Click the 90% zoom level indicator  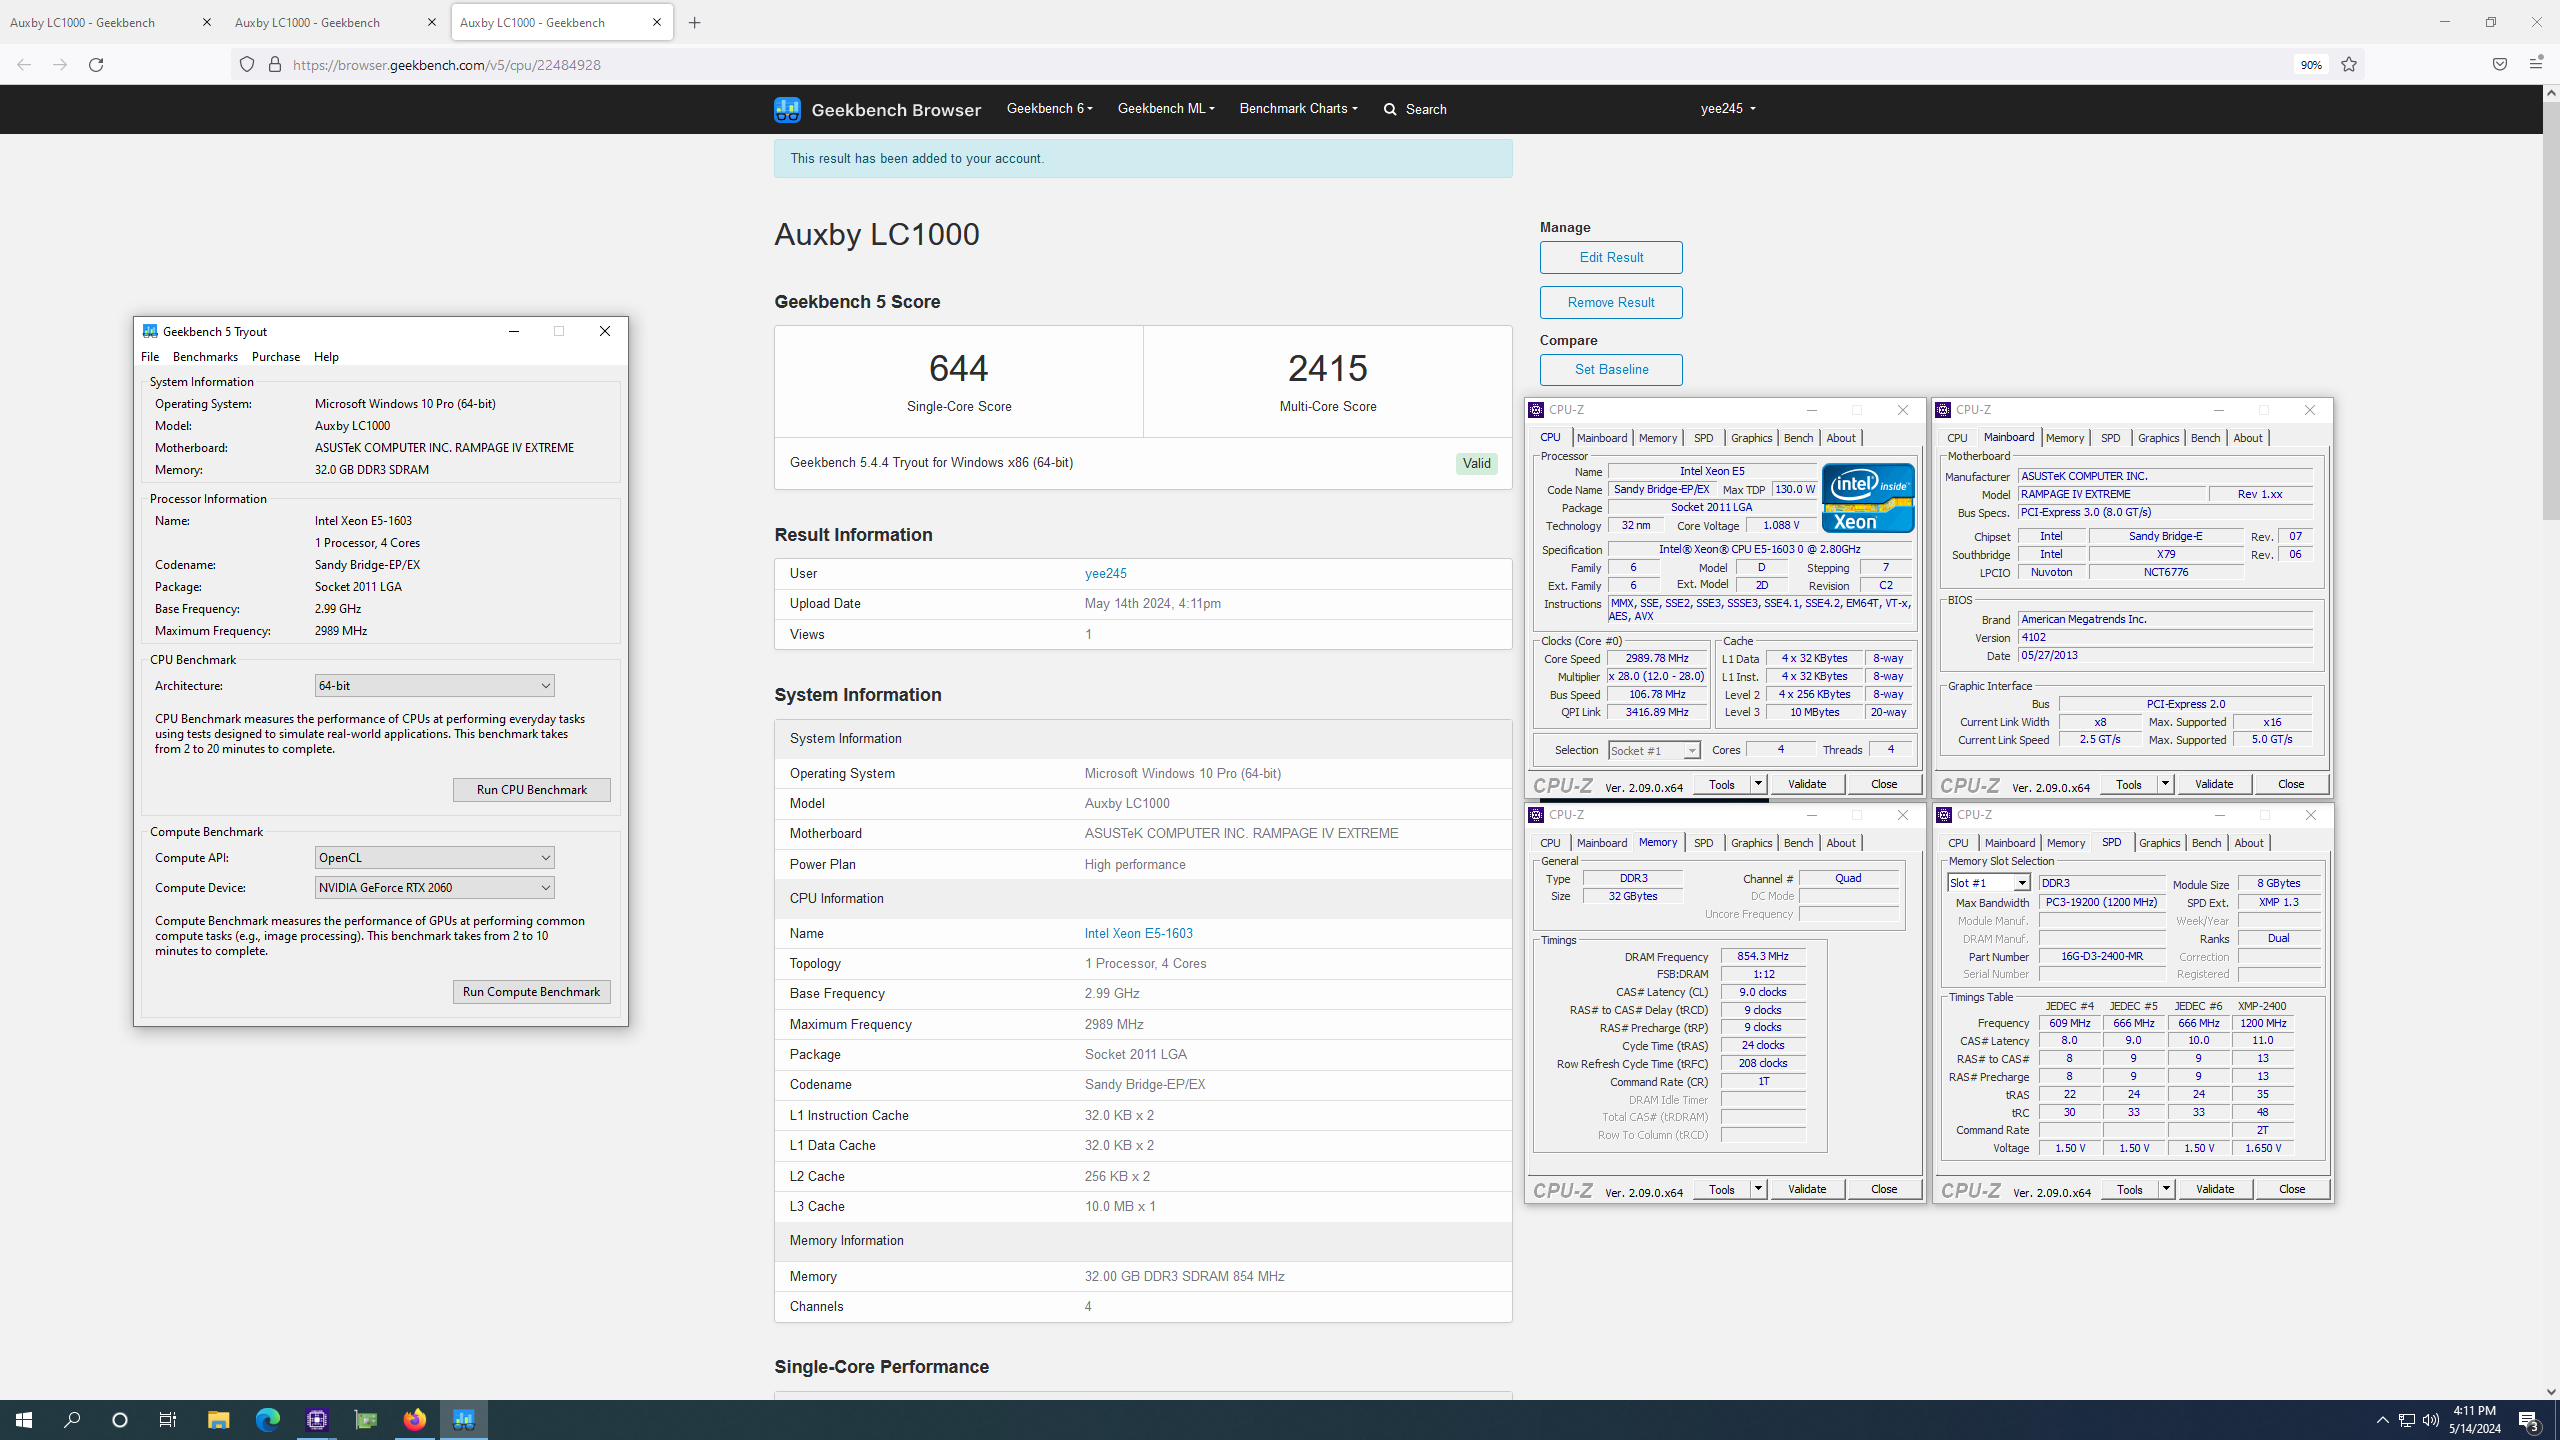click(x=2310, y=65)
